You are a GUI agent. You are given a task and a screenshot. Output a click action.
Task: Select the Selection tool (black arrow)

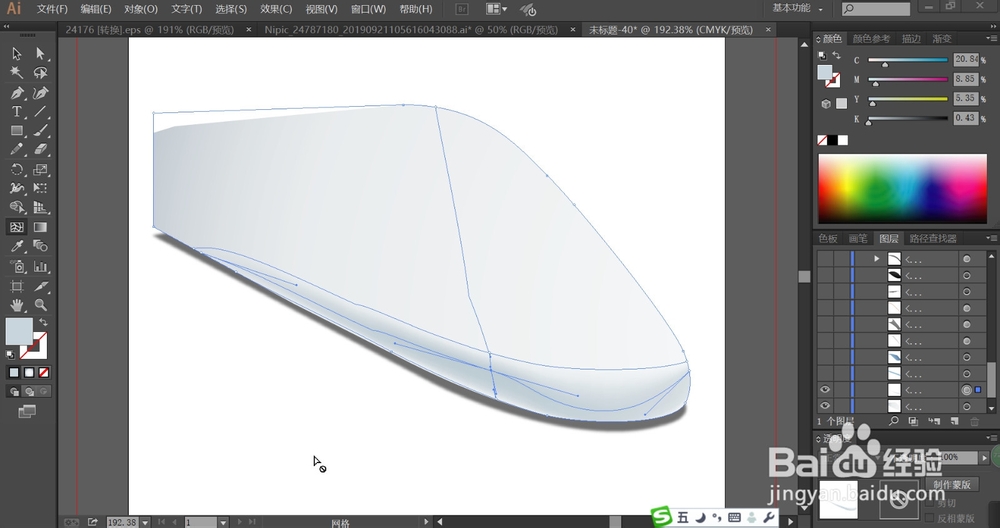(17, 54)
